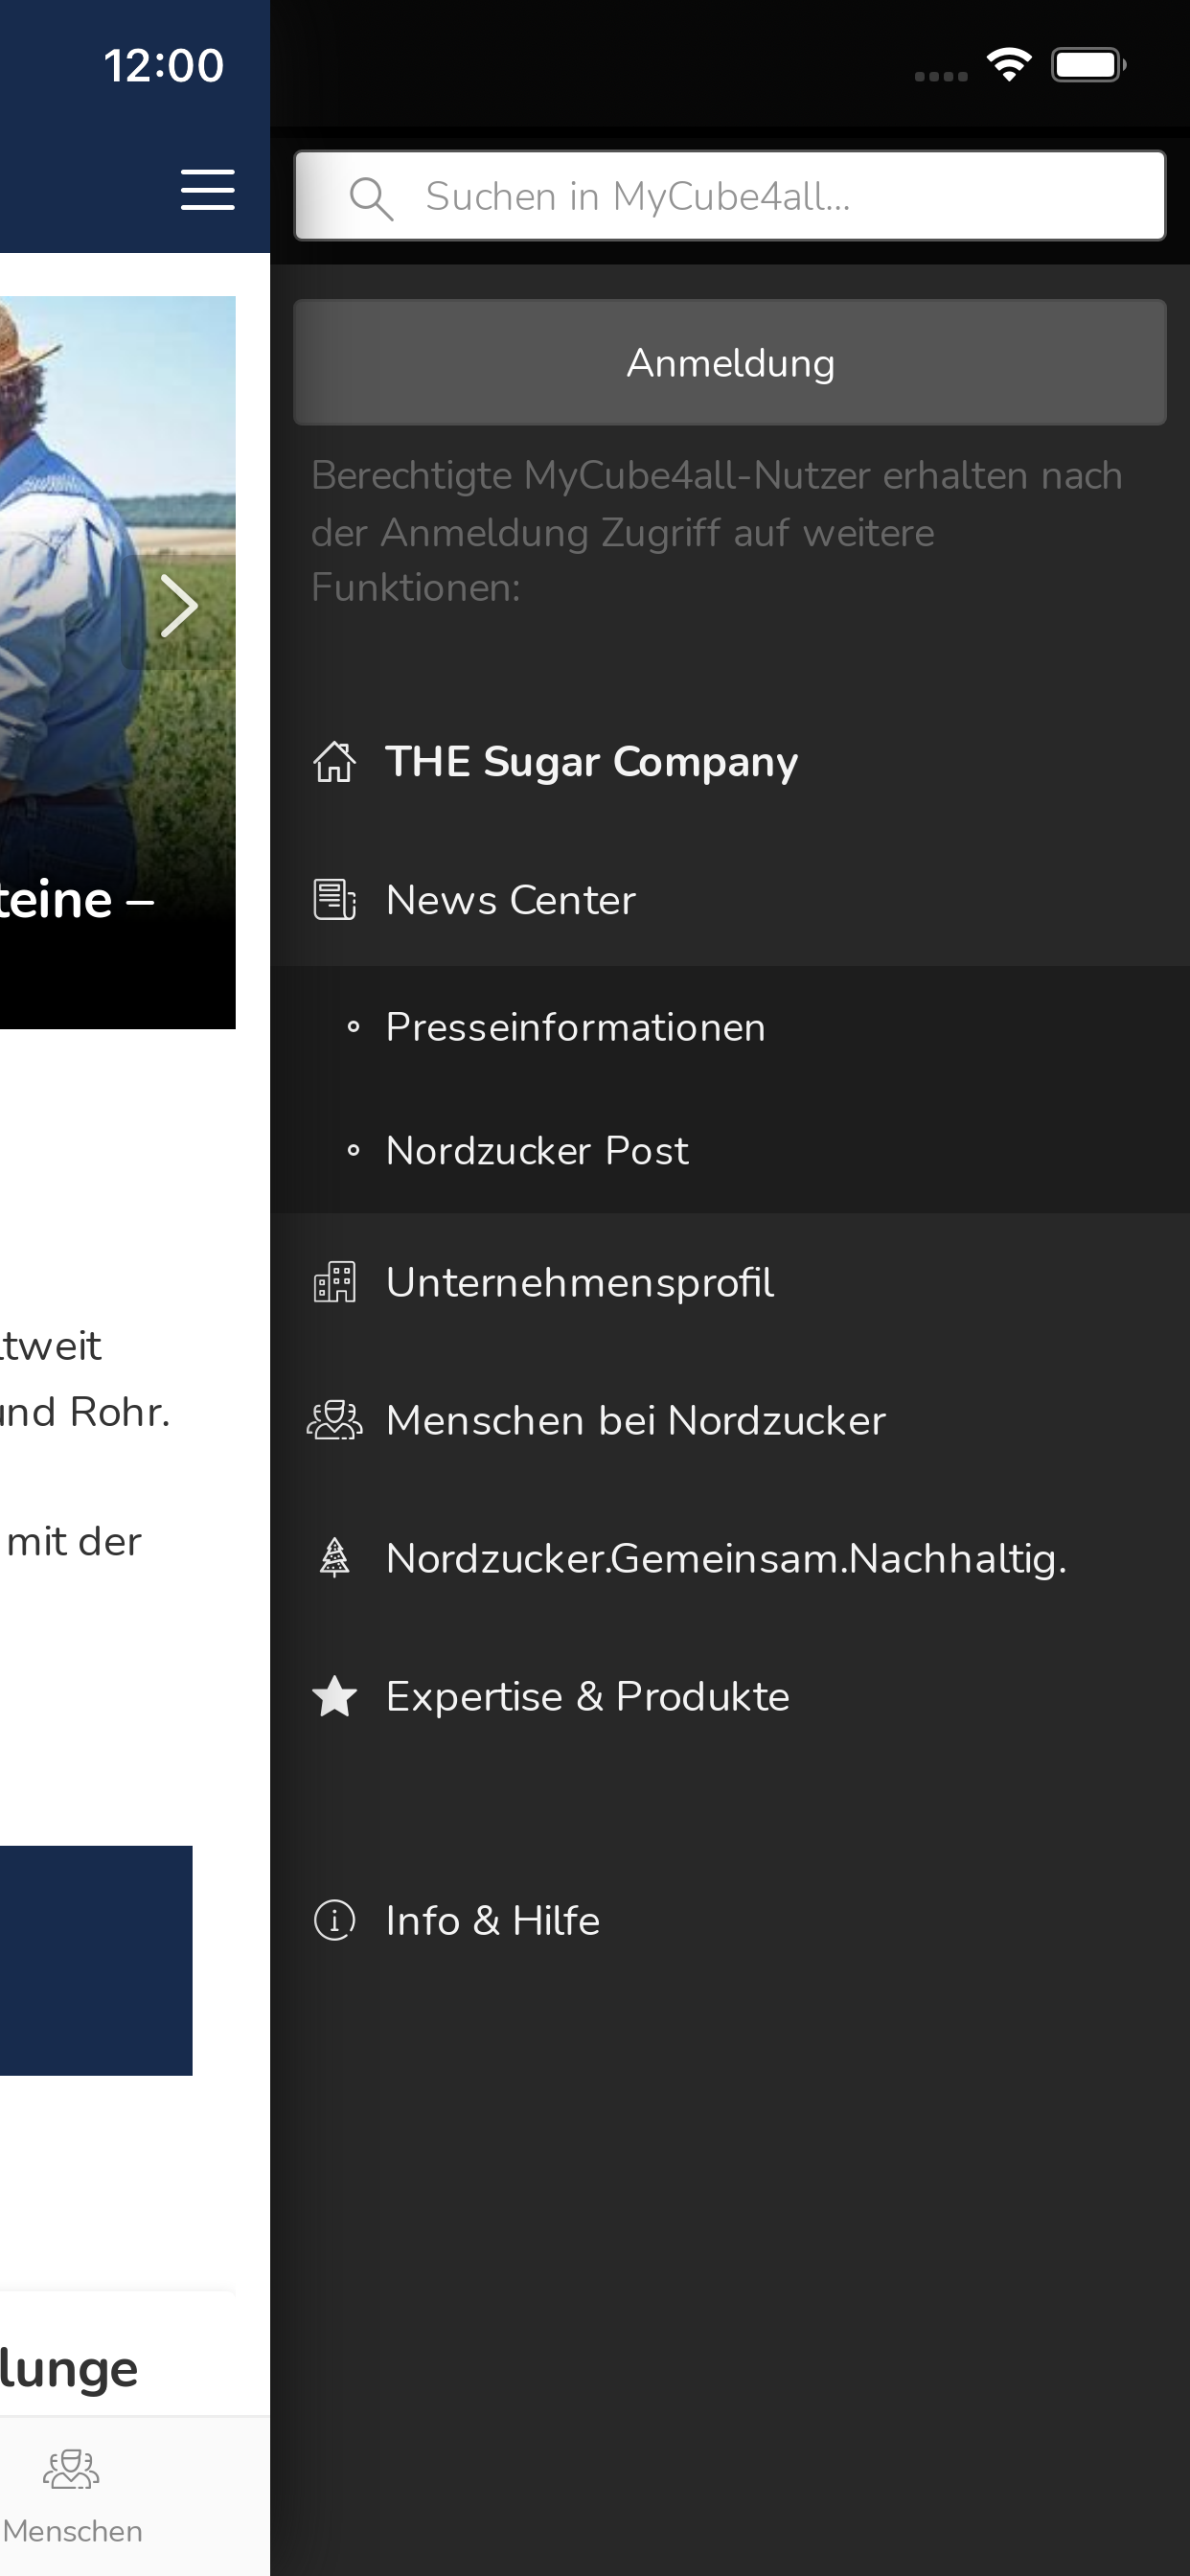Tap the 12:00 clock in status bar
The width and height of the screenshot is (1190, 2576).
point(164,66)
